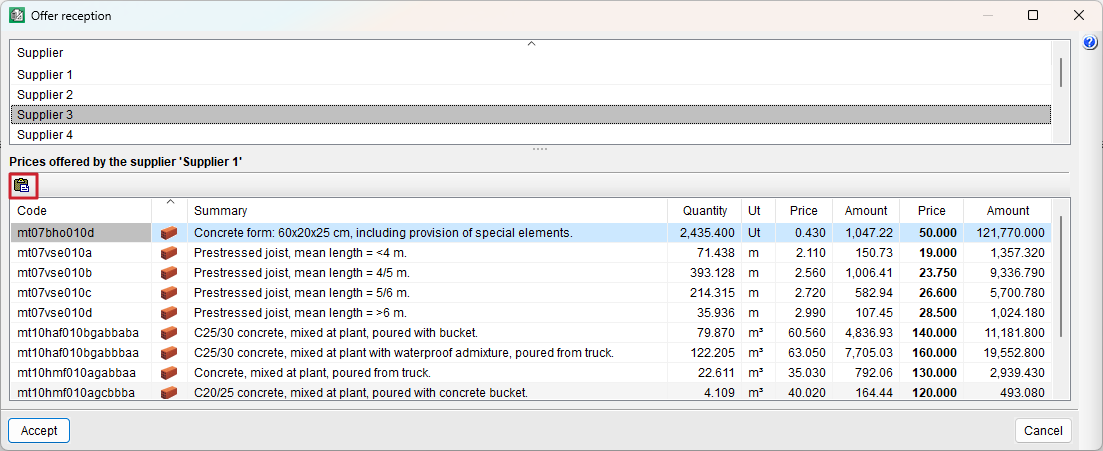This screenshot has width=1103, height=451.
Task: Click the paste prices clipboard icon
Action: [x=22, y=185]
